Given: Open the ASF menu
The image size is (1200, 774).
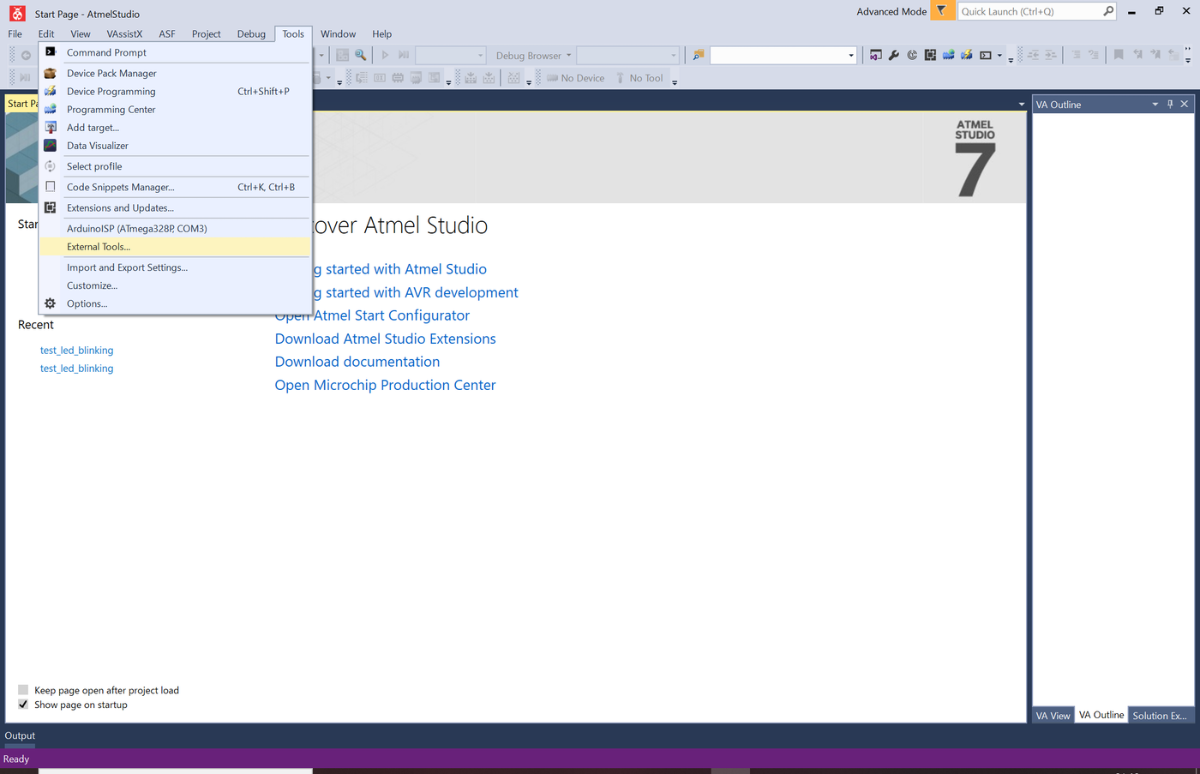Looking at the screenshot, I should point(167,34).
